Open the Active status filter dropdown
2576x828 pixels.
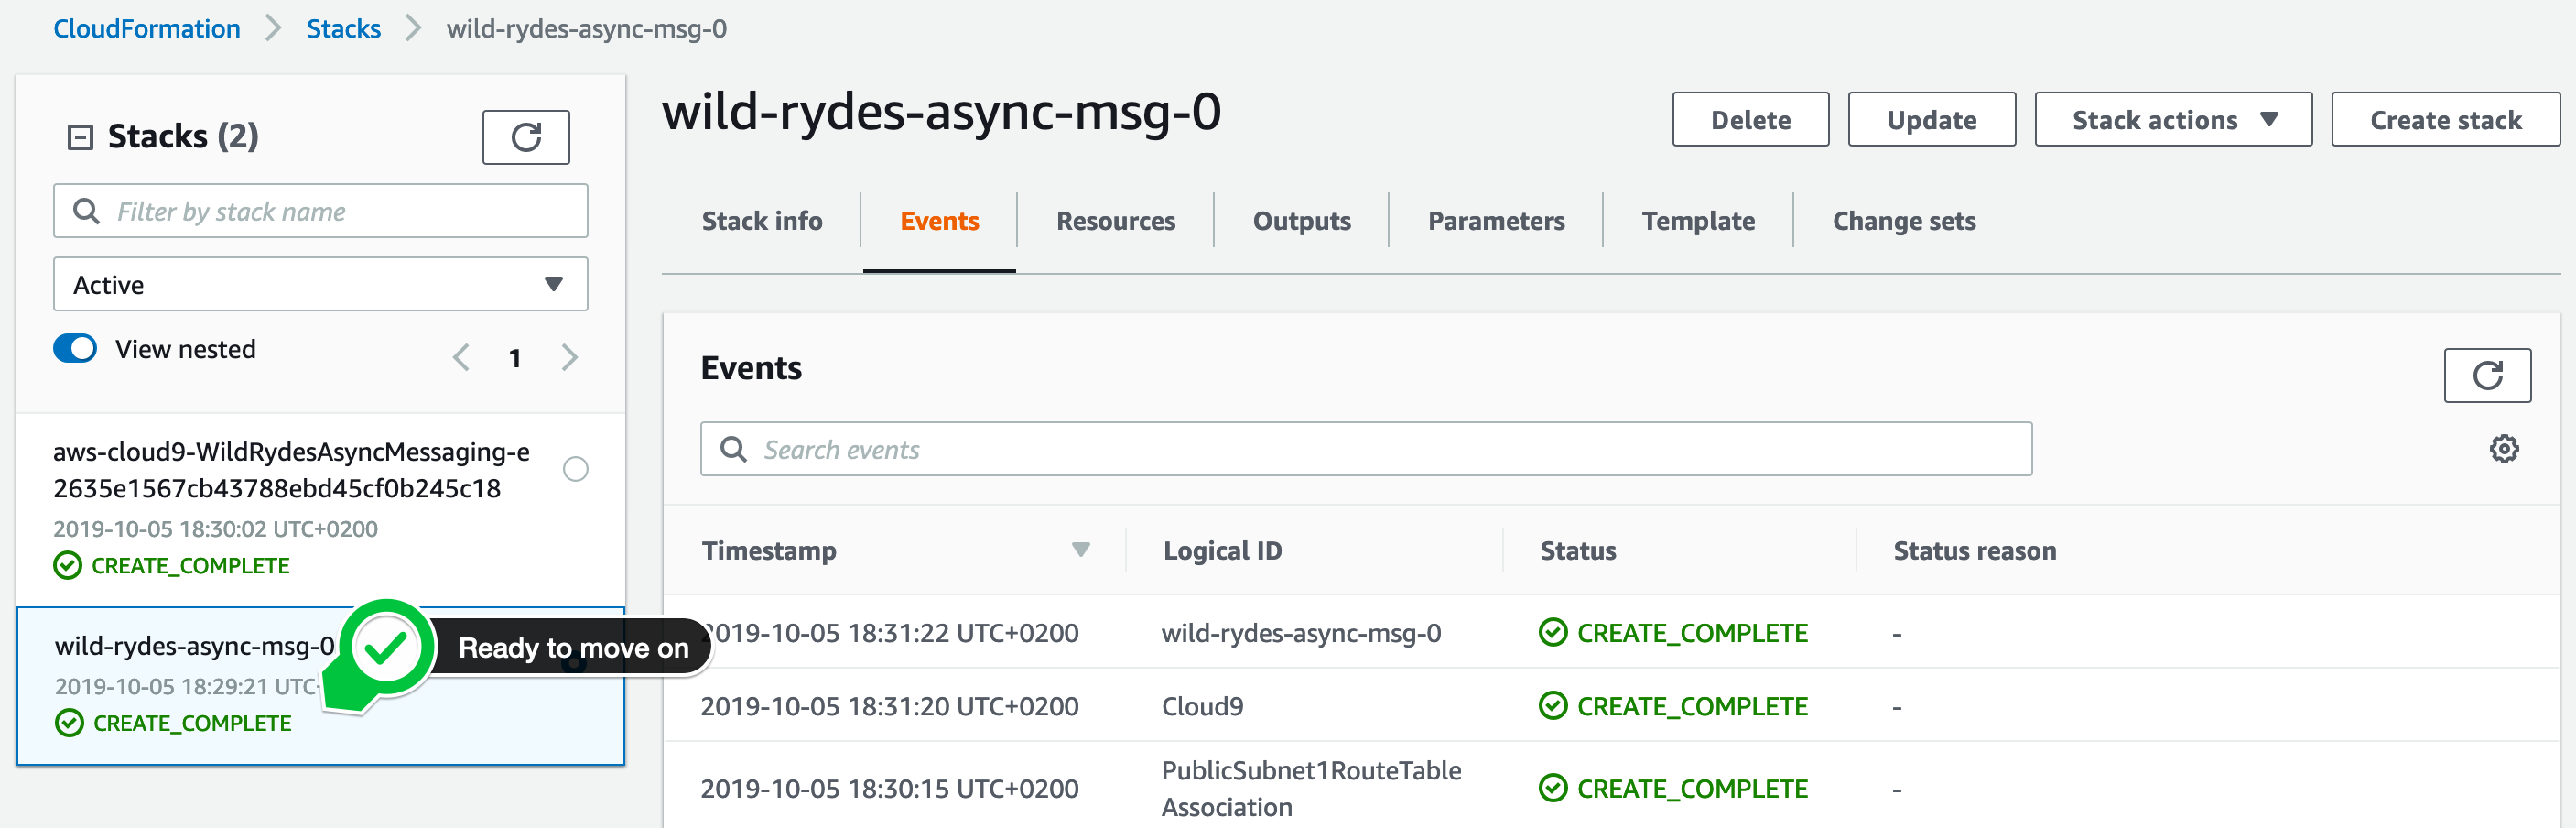pyautogui.click(x=320, y=284)
